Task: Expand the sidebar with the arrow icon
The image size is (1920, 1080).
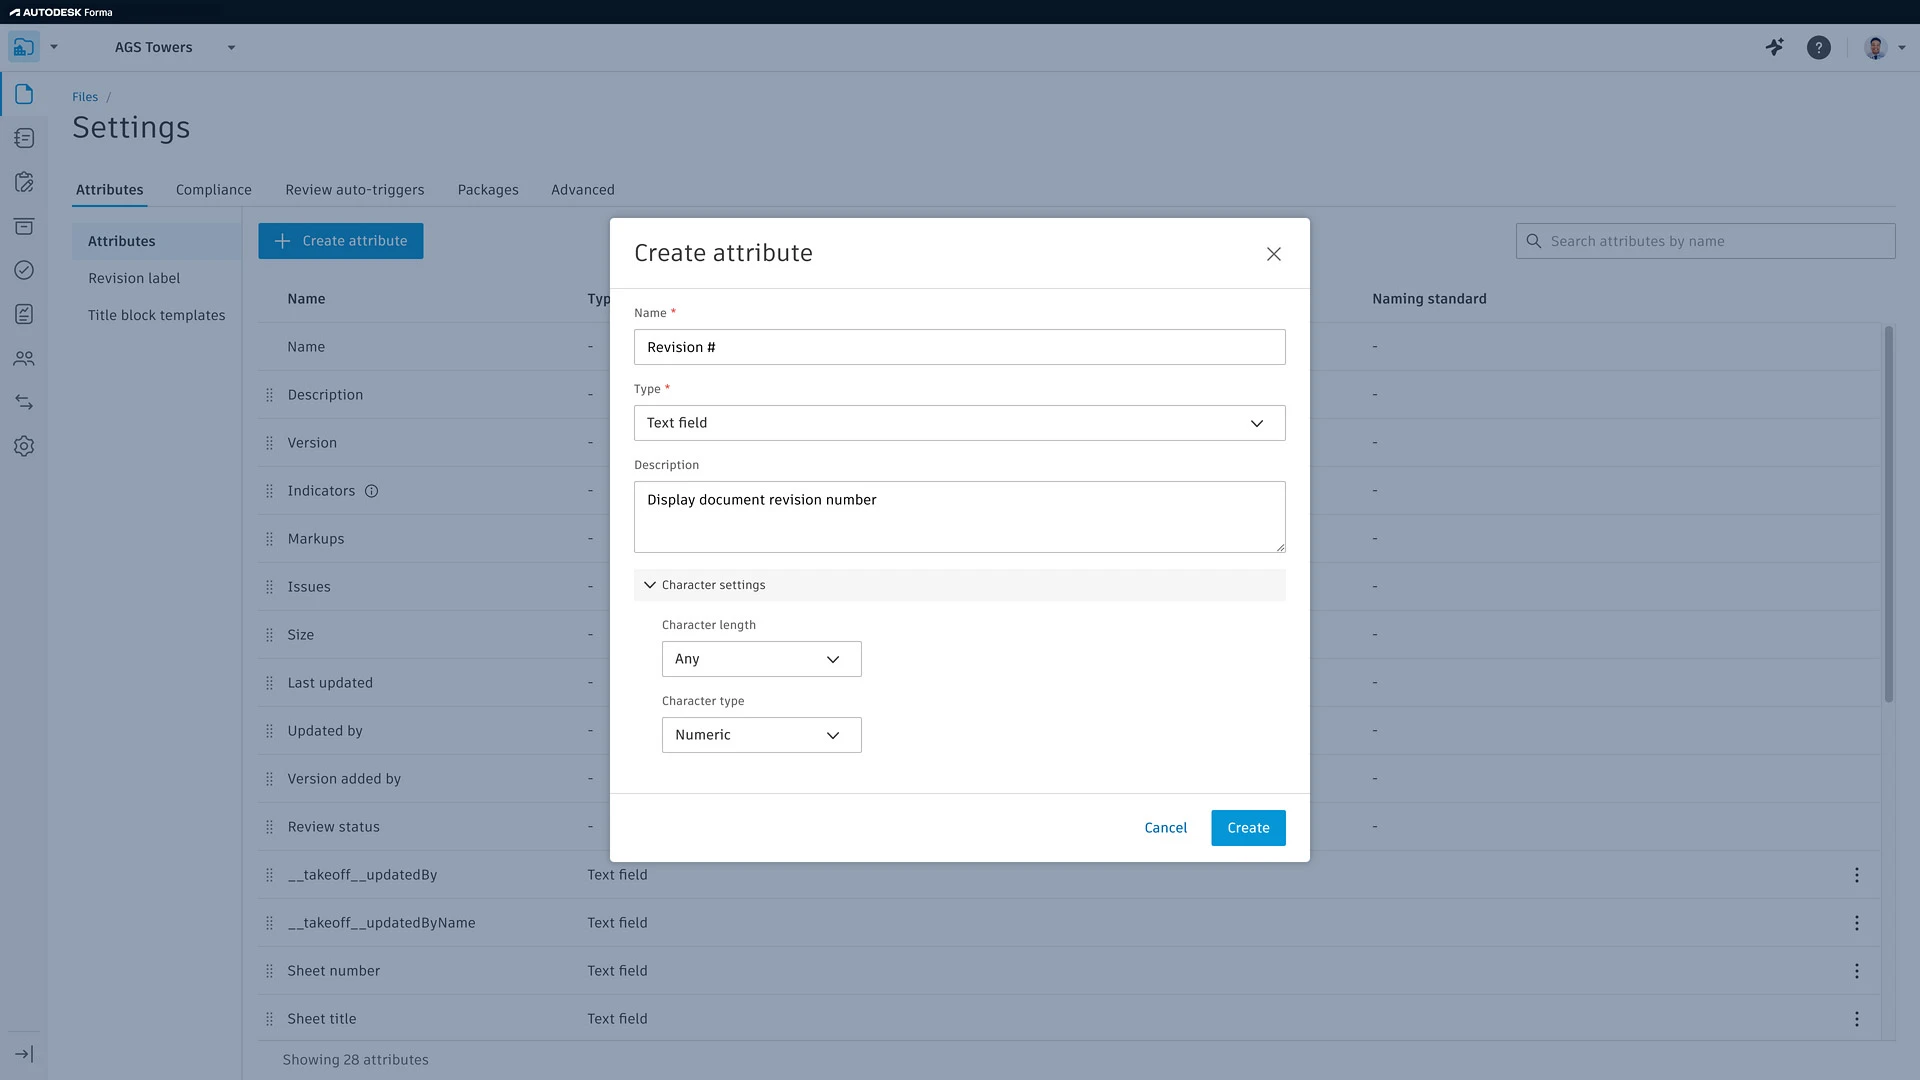Action: (24, 1054)
